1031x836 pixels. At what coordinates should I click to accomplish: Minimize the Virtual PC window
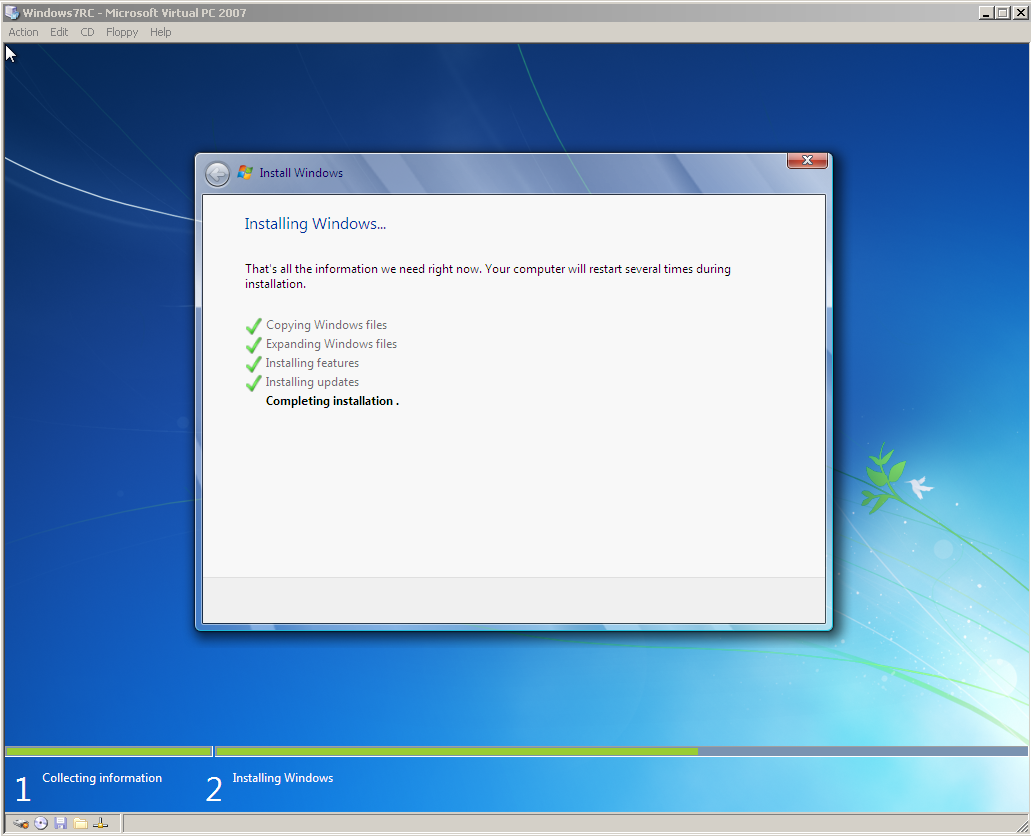pyautogui.click(x=985, y=12)
